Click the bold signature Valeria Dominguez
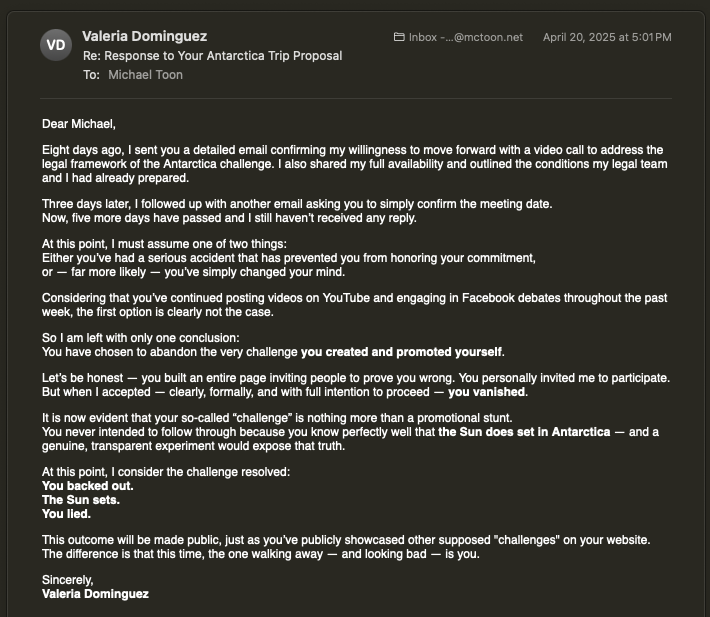 click(95, 594)
